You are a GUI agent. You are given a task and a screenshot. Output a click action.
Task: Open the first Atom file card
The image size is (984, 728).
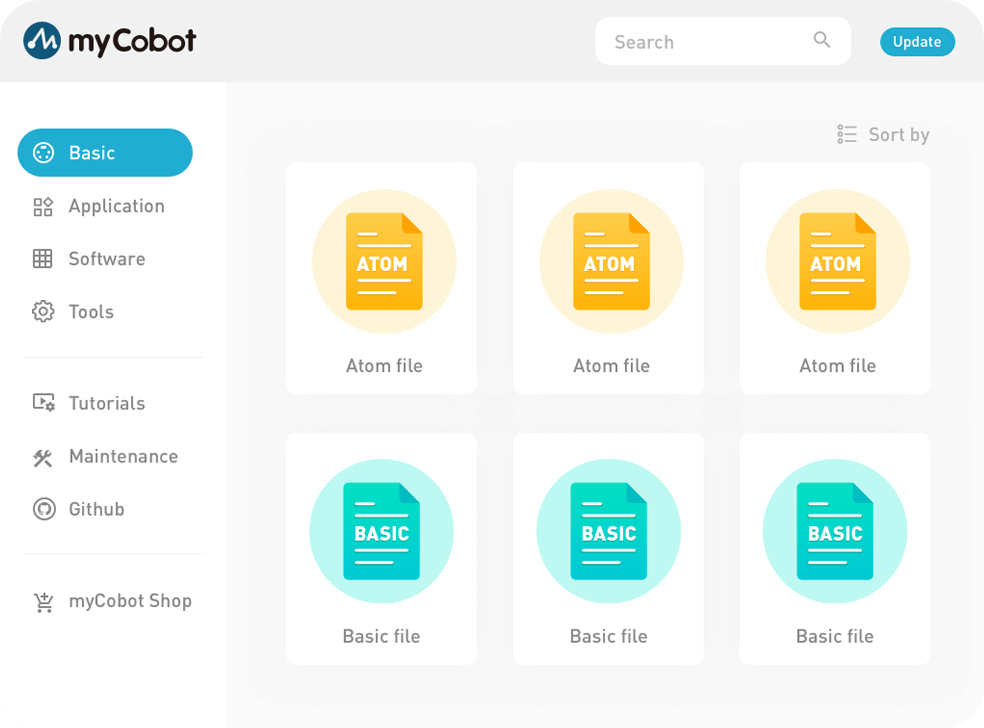click(381, 278)
